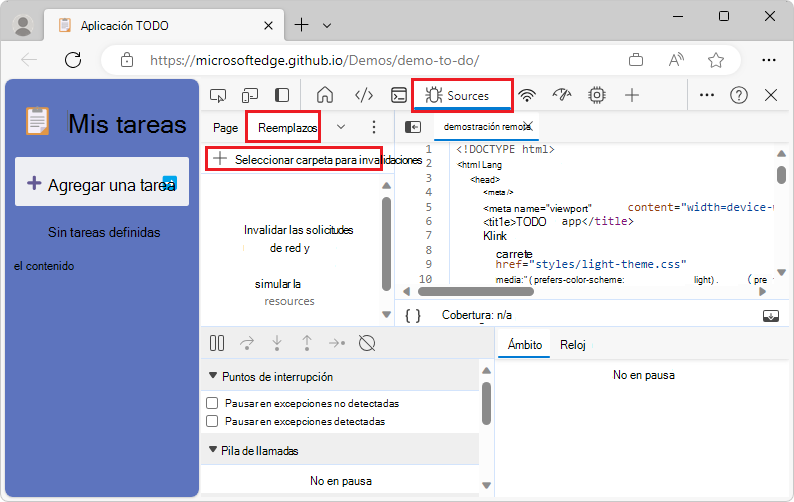Enable Pausar en excepciones detectadas checkbox
This screenshot has height=502, width=794.
coord(212,422)
